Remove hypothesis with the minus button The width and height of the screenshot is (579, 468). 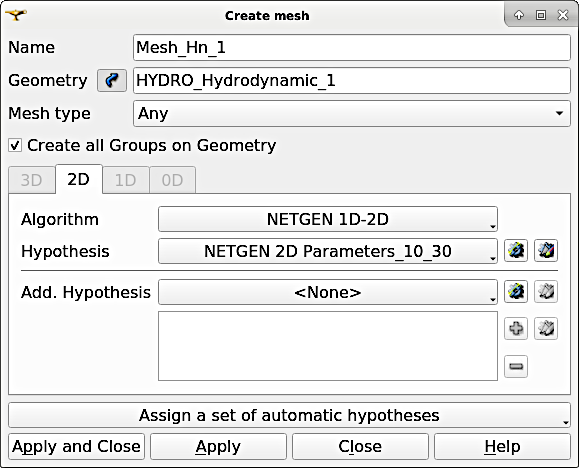516,366
